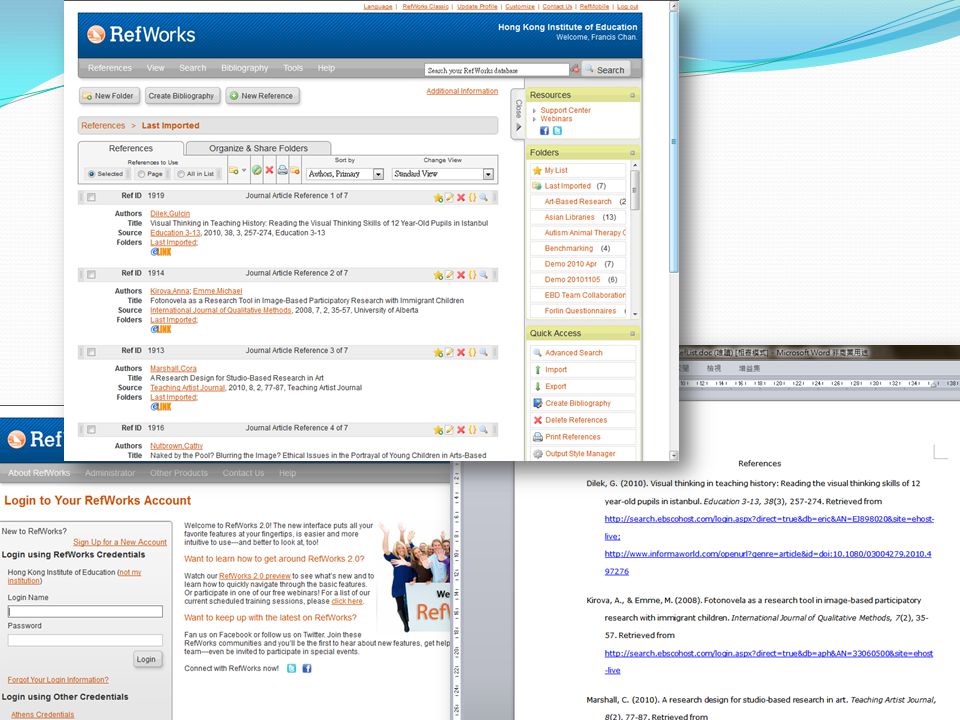
Task: Click the Folders list scrollbar thumb
Action: (x=635, y=190)
